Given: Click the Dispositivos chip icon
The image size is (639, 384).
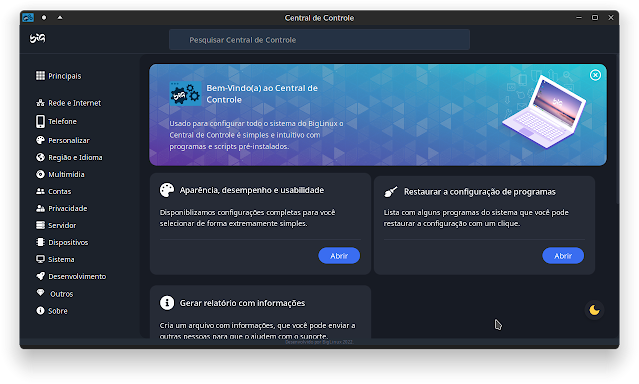Looking at the screenshot, I should point(40,242).
